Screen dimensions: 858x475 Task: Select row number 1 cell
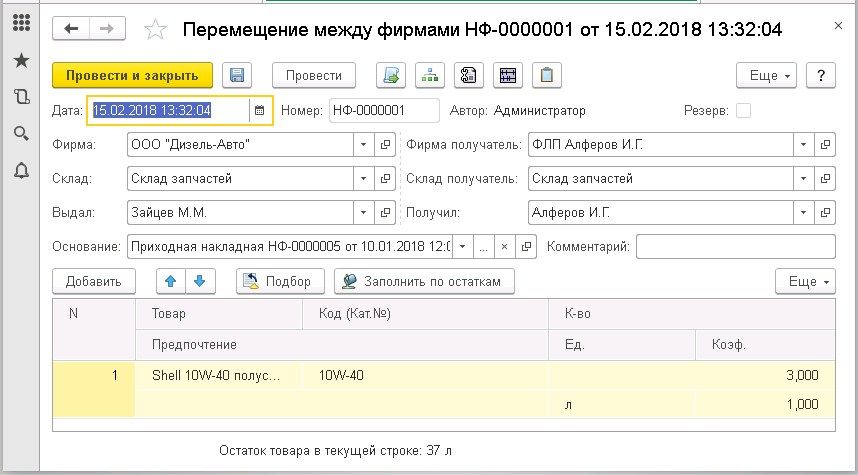click(94, 389)
